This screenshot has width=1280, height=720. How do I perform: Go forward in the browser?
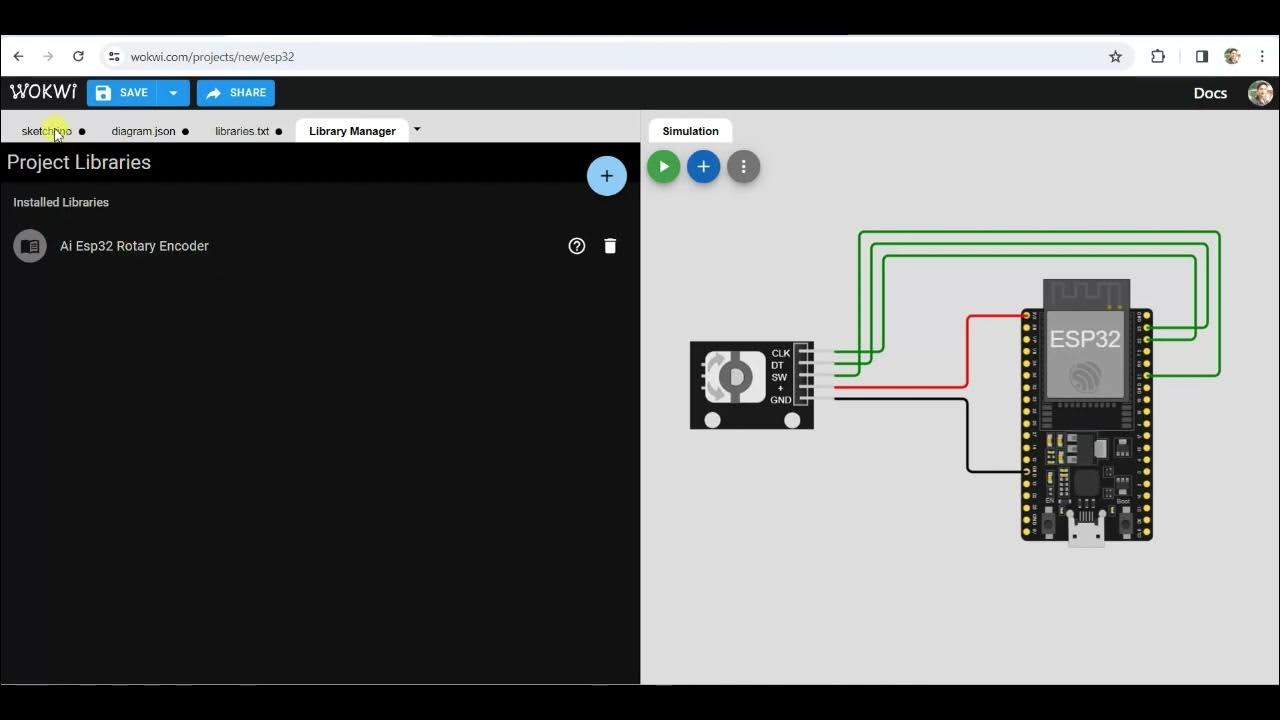(x=48, y=57)
